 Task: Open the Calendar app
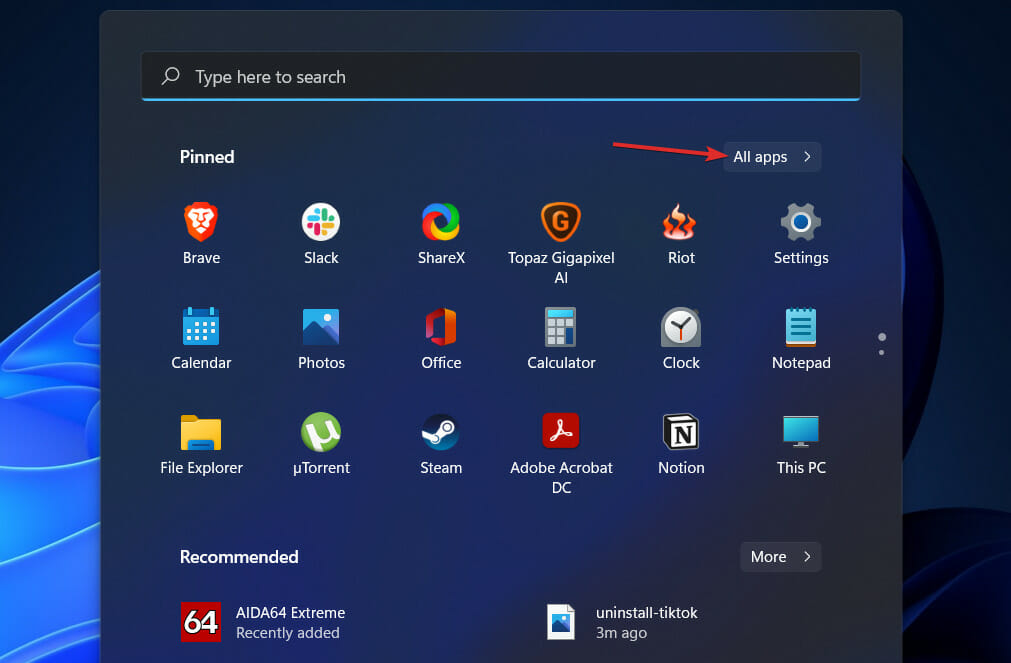coord(201,339)
